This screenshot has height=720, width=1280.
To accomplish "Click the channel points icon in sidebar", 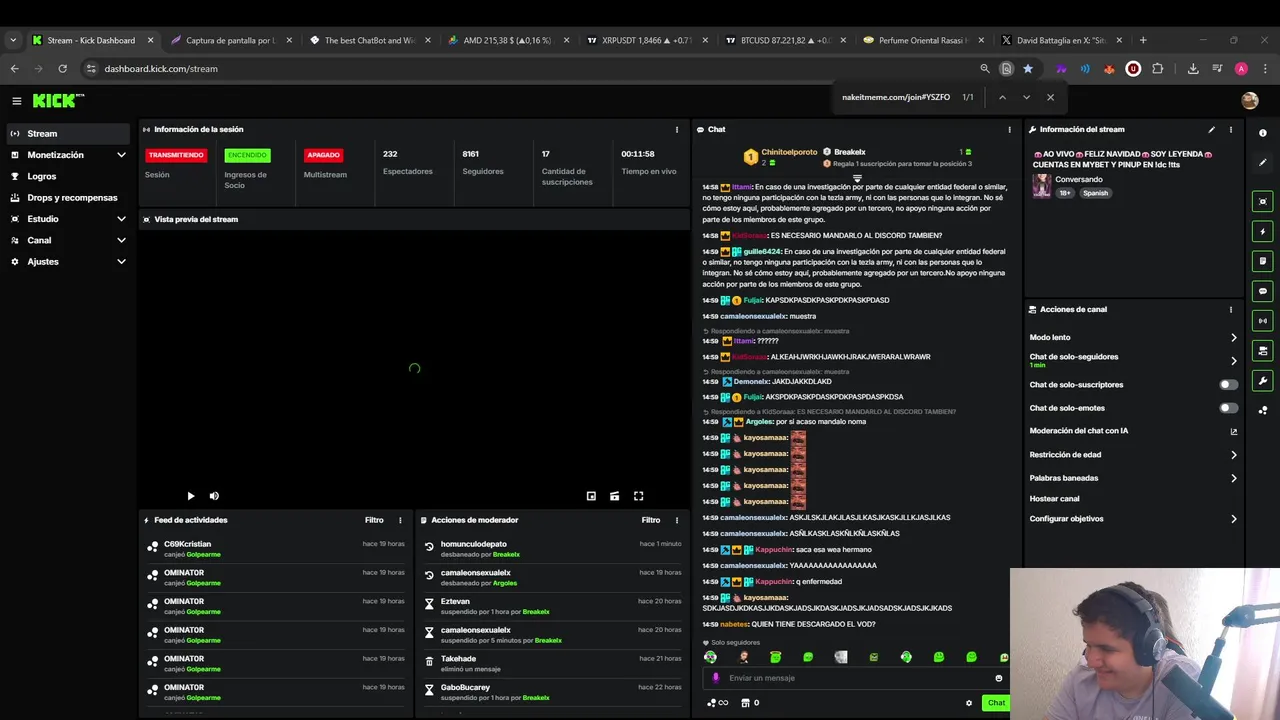I will pyautogui.click(x=1263, y=410).
